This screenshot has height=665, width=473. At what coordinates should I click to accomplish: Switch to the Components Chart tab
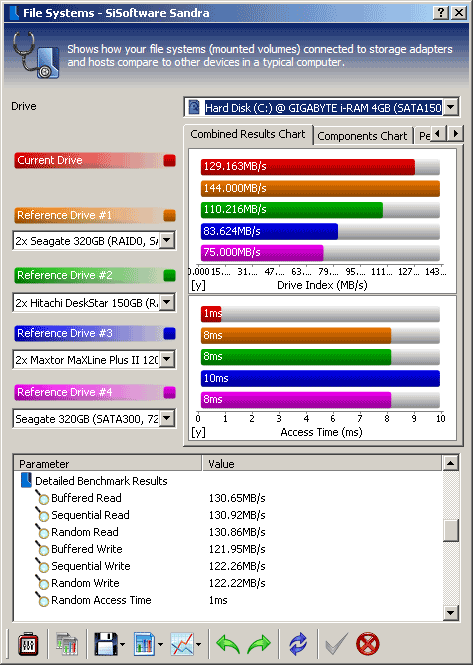(362, 136)
